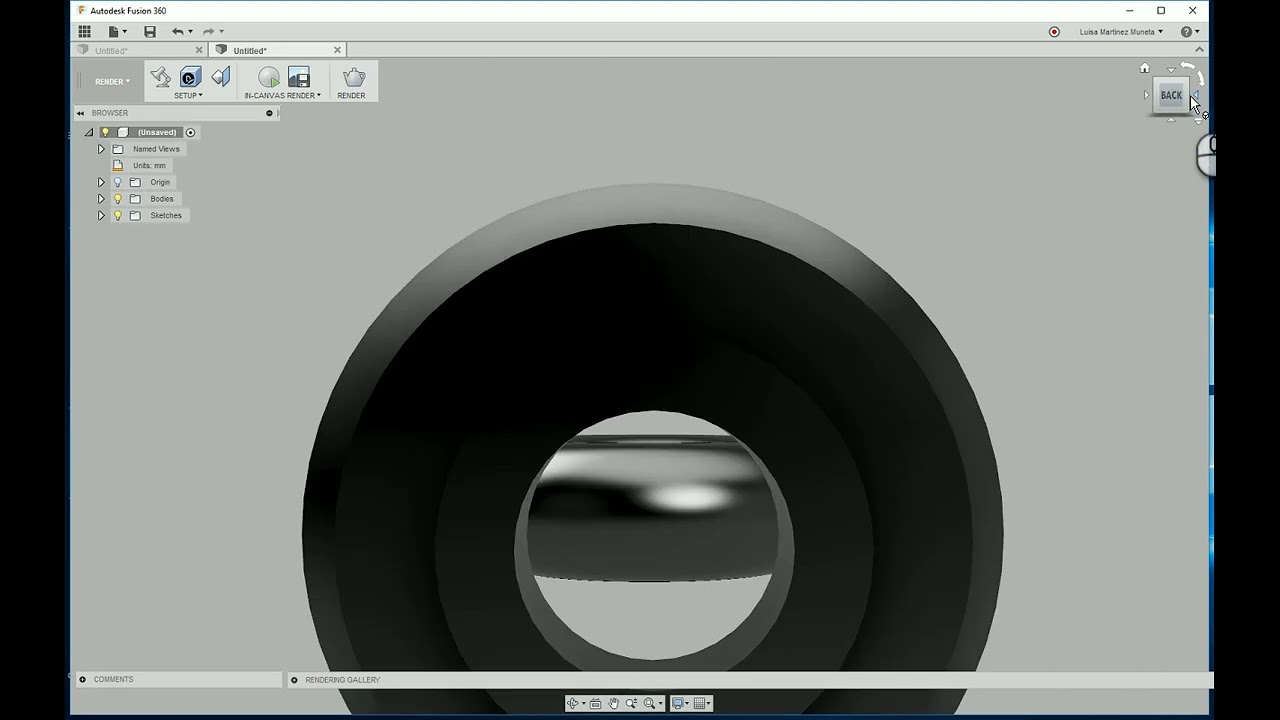Viewport: 1280px width, 720px height.
Task: Click the Appearance lamp icon in Setup
Action: [x=160, y=76]
